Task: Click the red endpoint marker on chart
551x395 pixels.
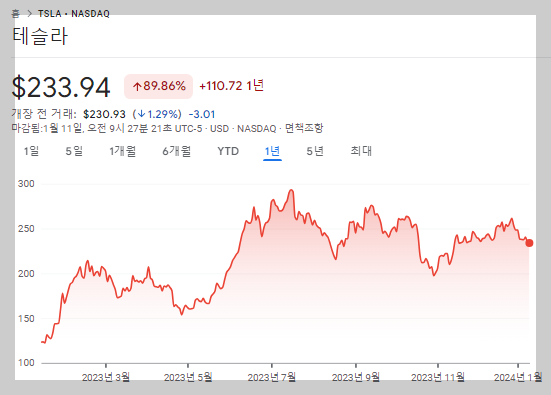Action: [529, 243]
